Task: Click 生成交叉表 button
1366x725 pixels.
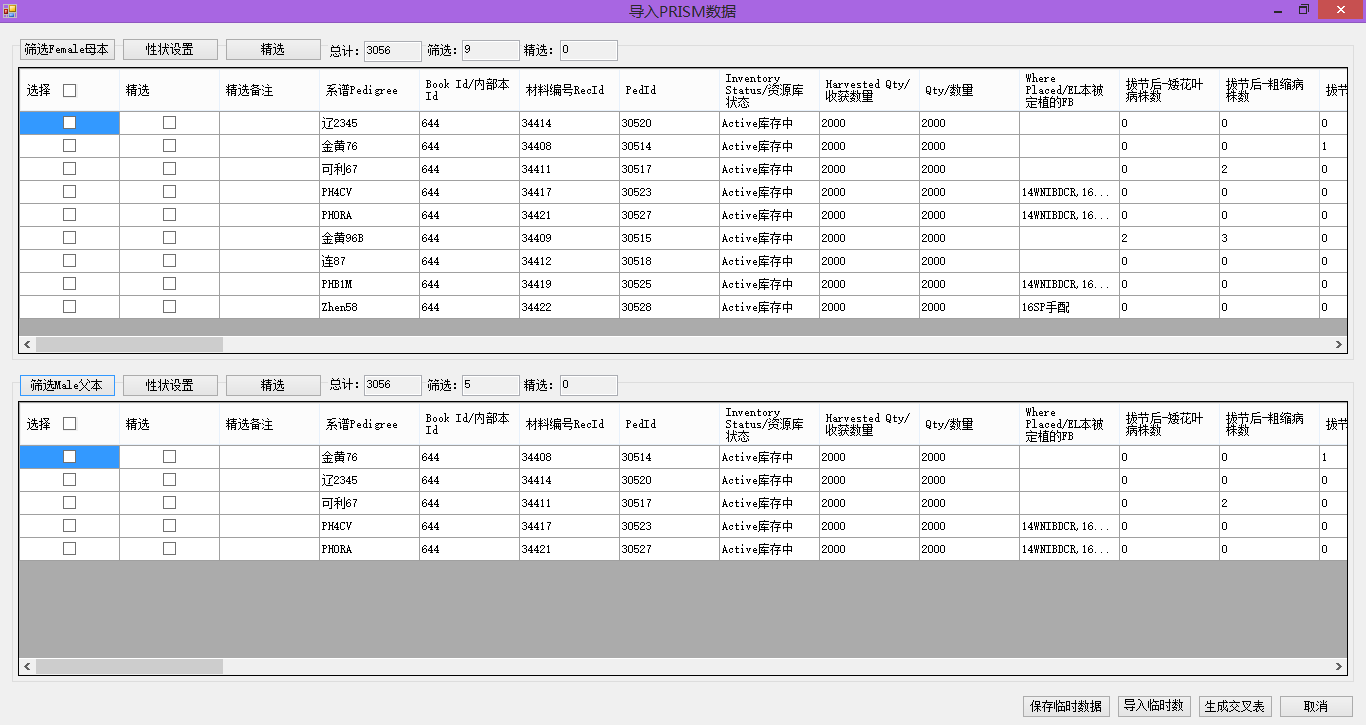Action: [x=1235, y=706]
